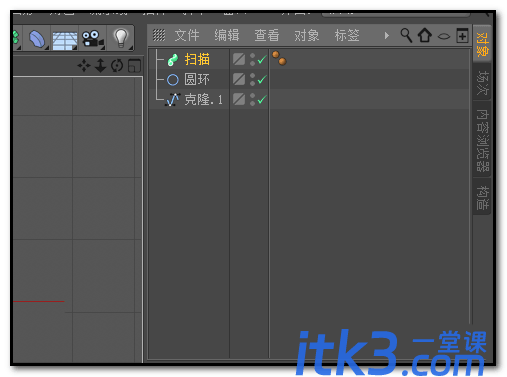The image size is (507, 377).
Task: Expand more menus with the right arrow
Action: pyautogui.click(x=387, y=35)
